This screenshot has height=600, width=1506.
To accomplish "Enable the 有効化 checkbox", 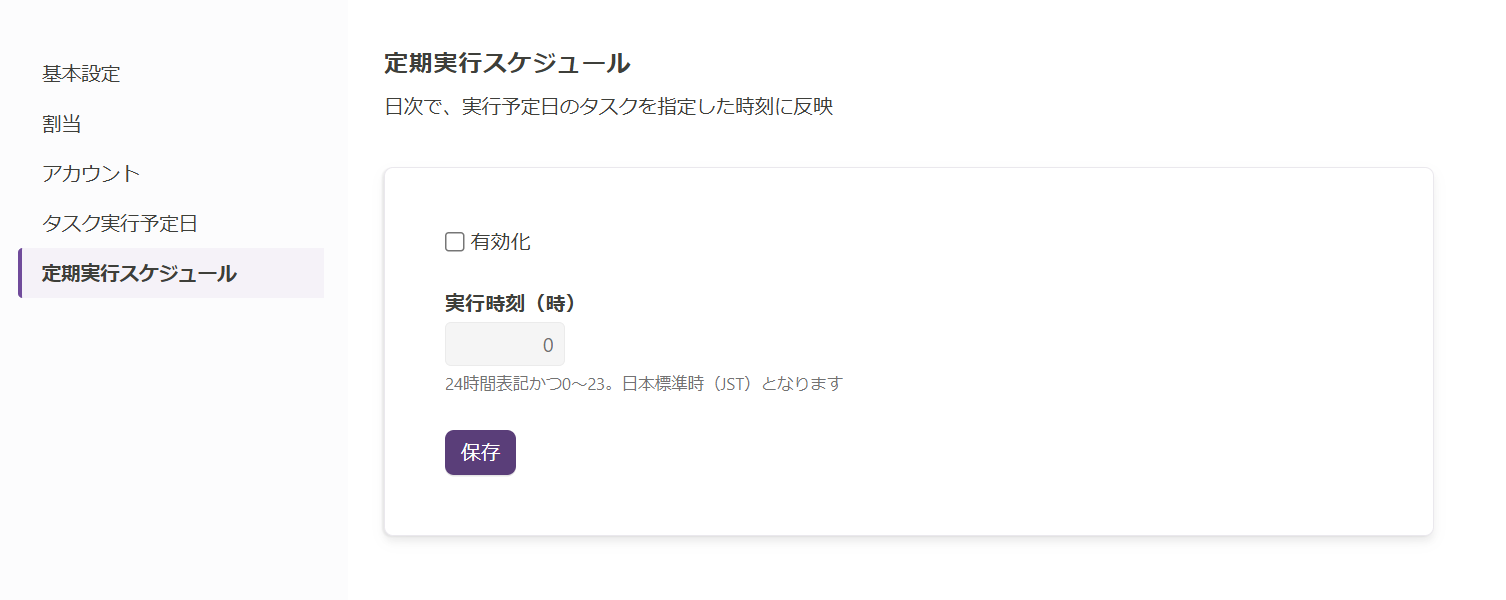I will pos(455,242).
